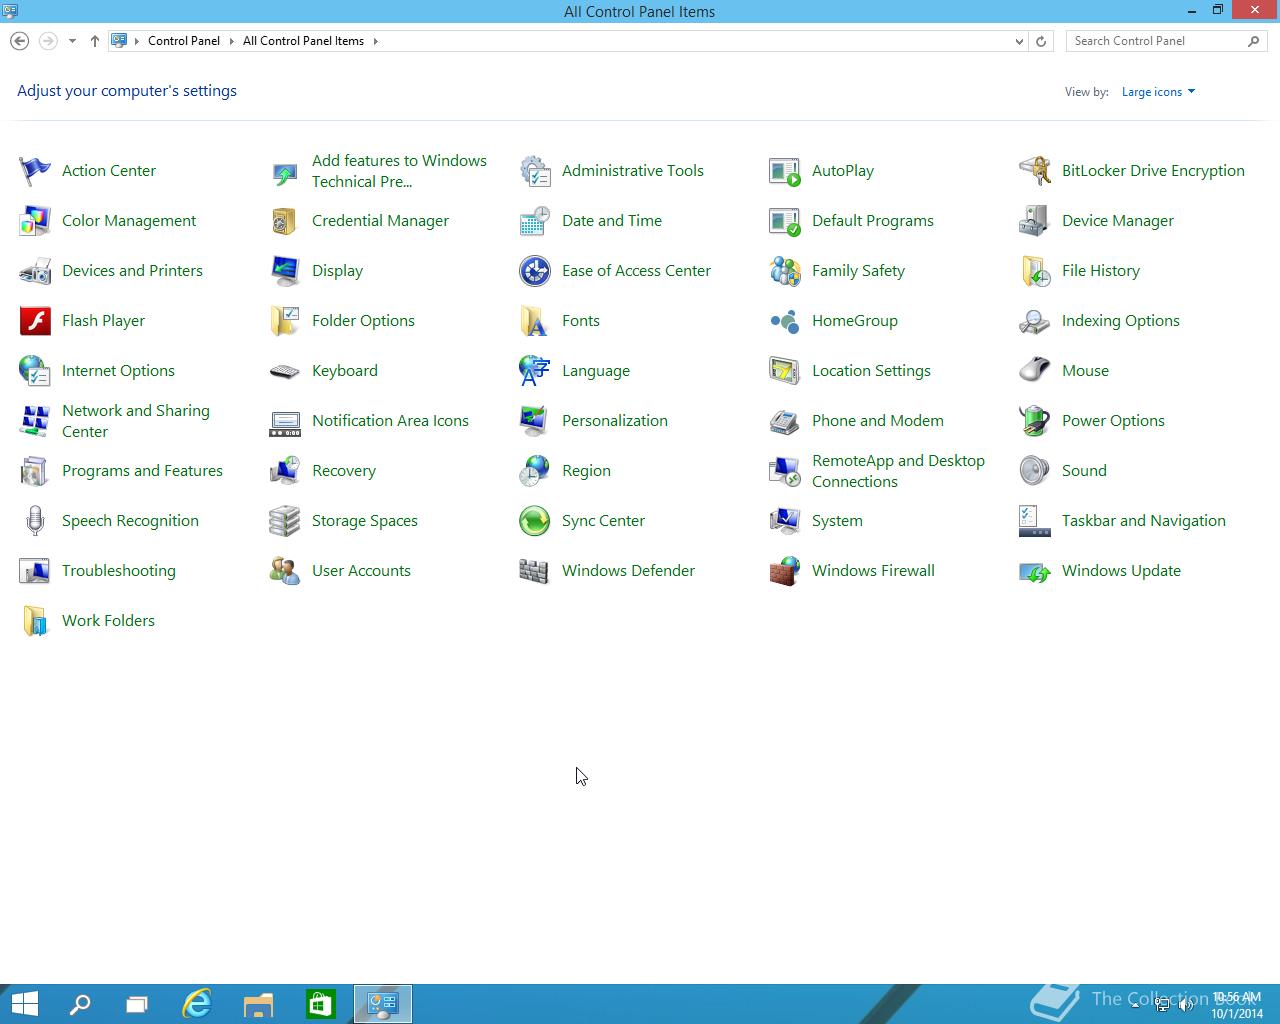
Task: Open the Display monitor icon
Action: click(x=285, y=271)
